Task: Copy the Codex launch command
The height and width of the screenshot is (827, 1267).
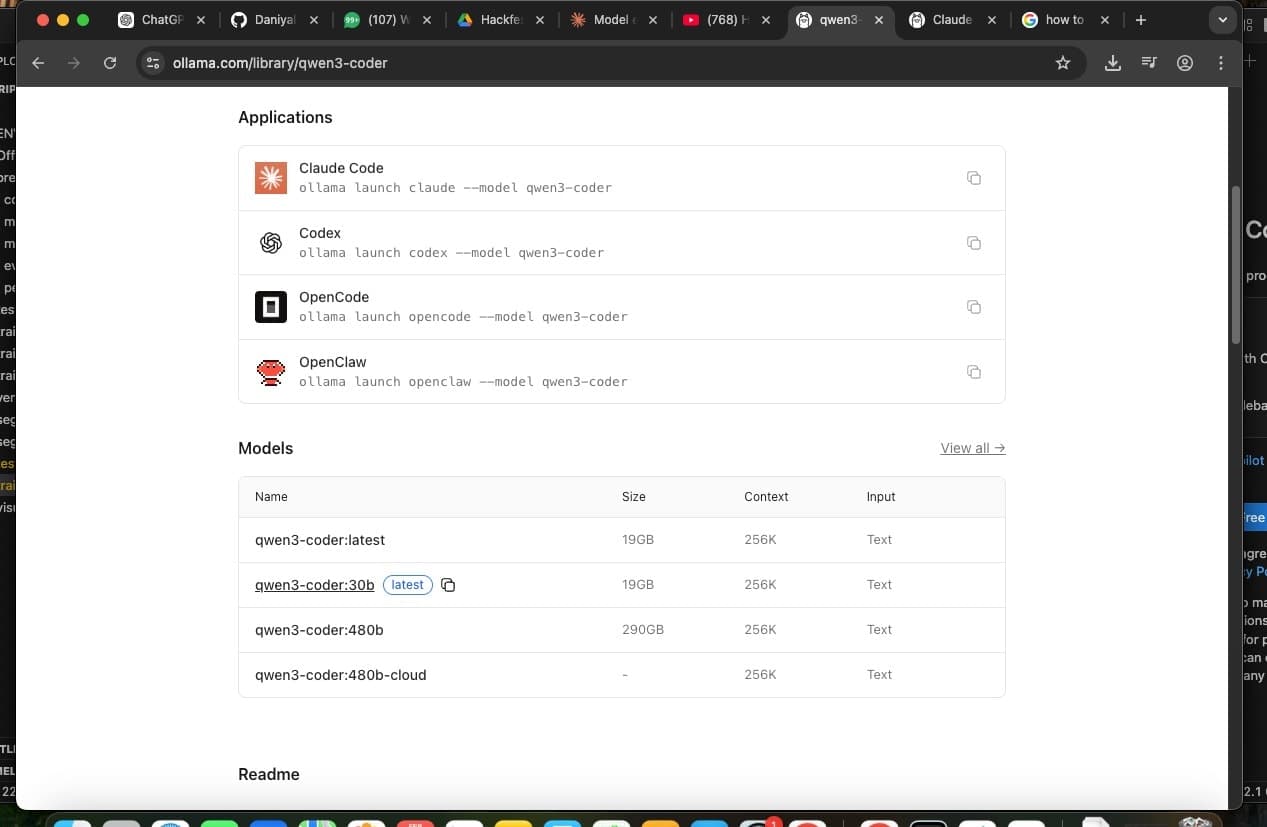Action: (973, 243)
